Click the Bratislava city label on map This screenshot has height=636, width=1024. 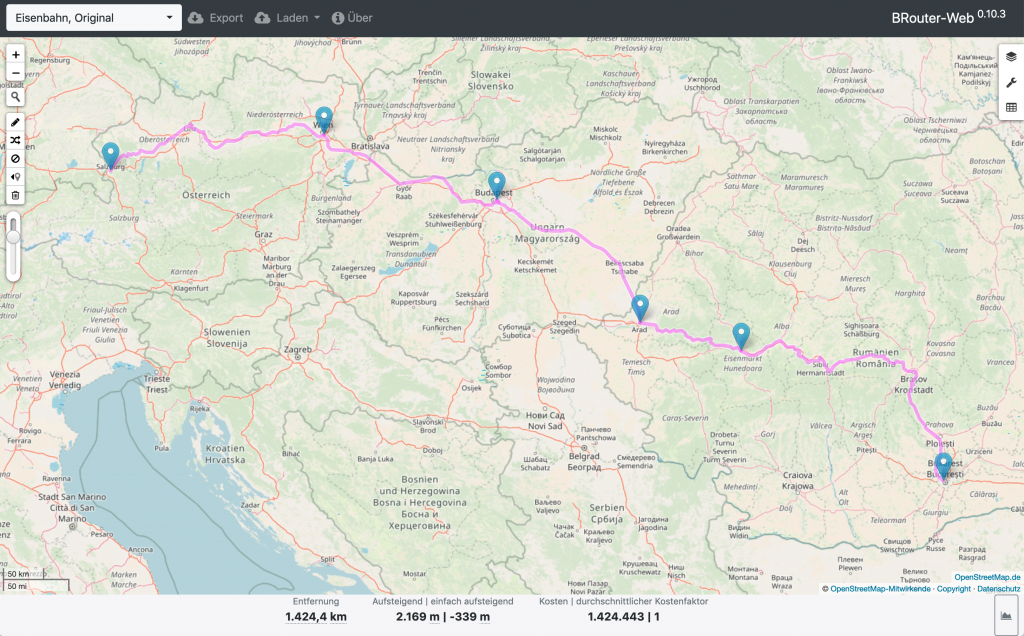tap(370, 146)
